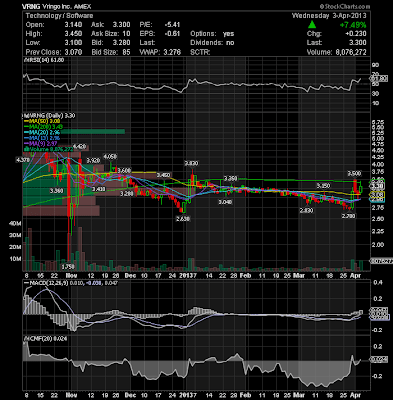
Task: Click the 3.430 price annotation
Action: pos(99,189)
